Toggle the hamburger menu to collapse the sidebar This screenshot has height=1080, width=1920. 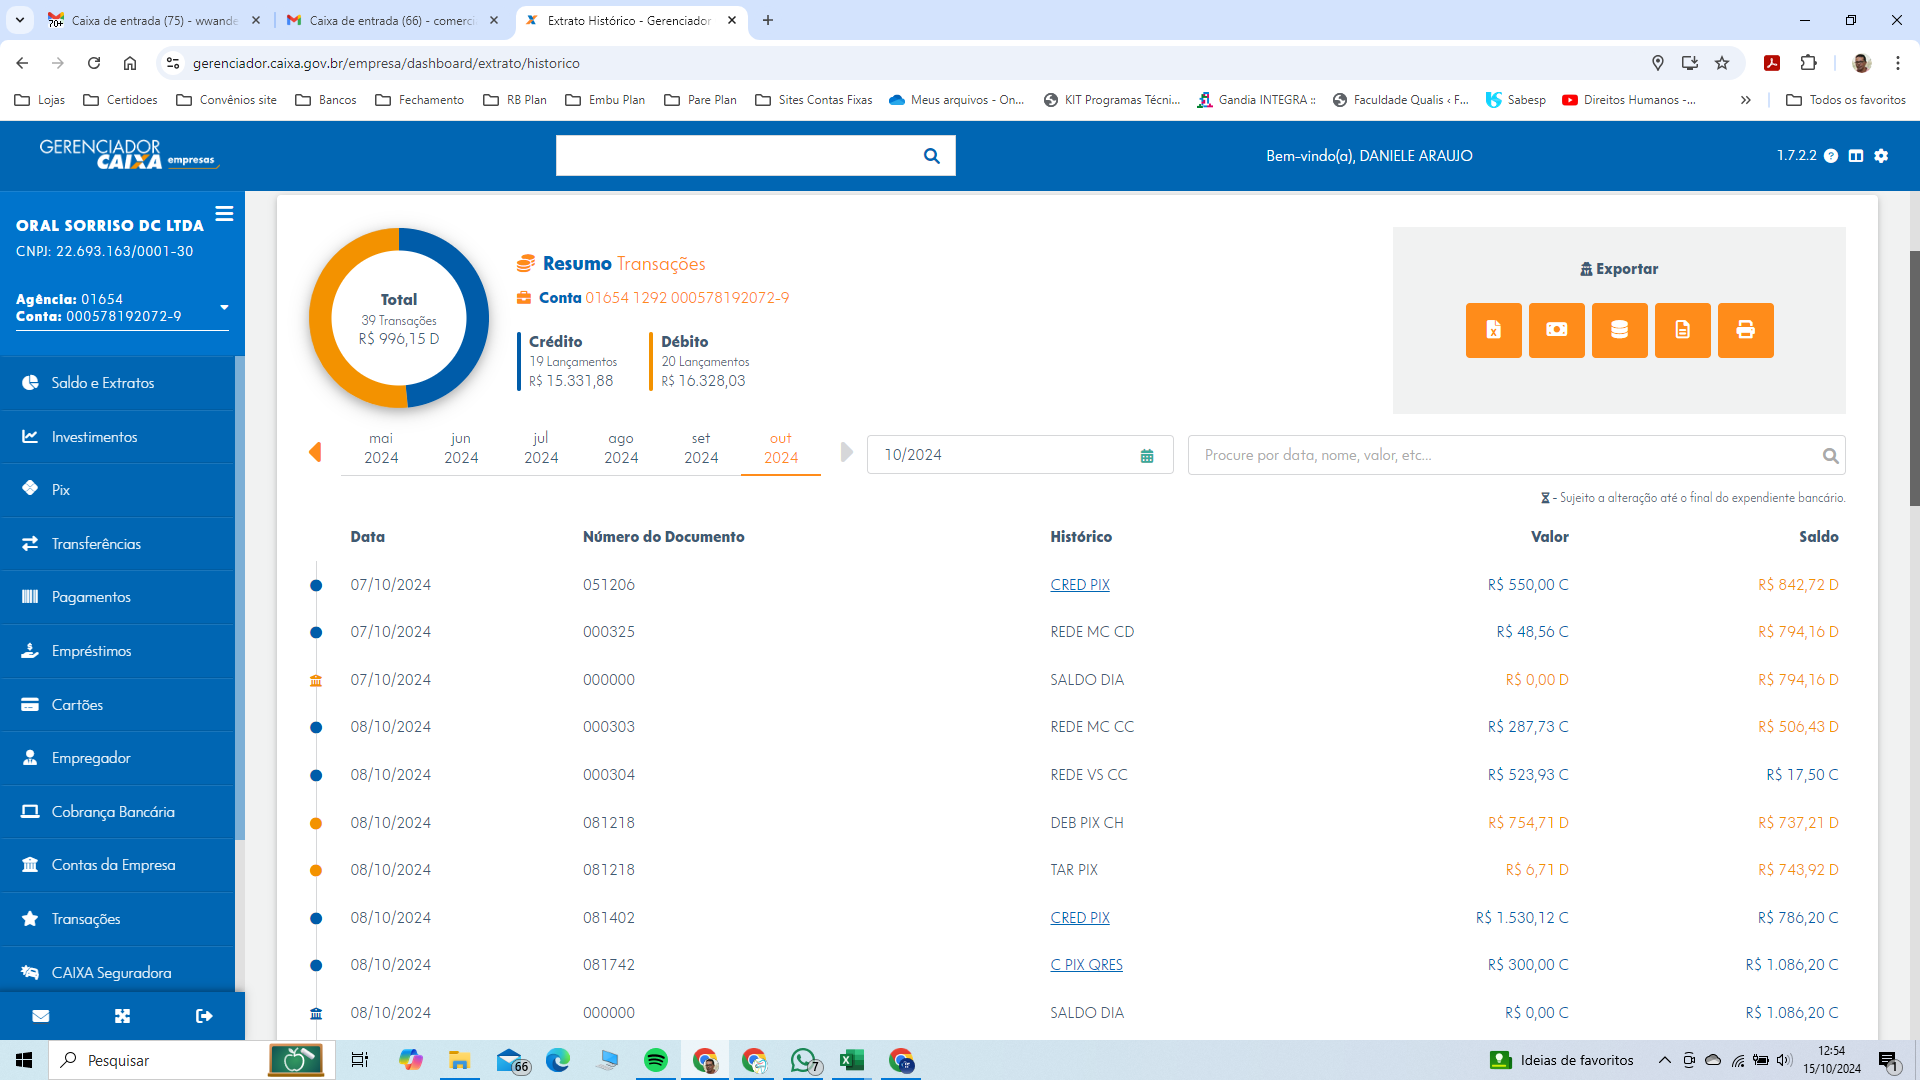tap(224, 214)
